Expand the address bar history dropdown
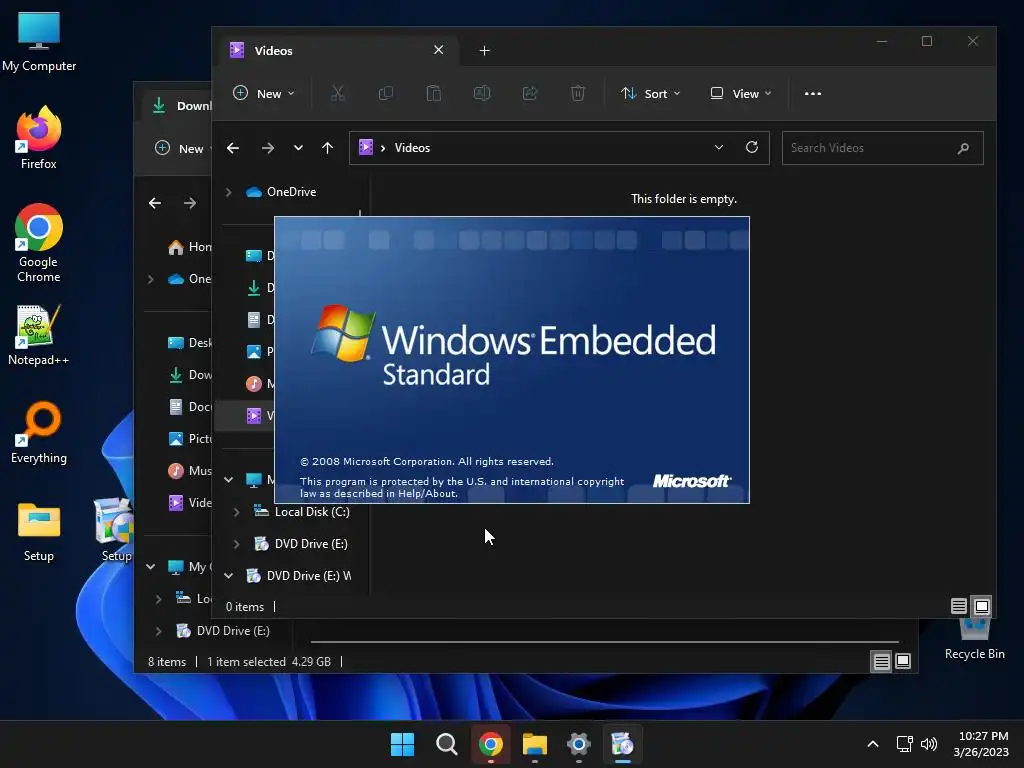The width and height of the screenshot is (1024, 768). coord(718,148)
